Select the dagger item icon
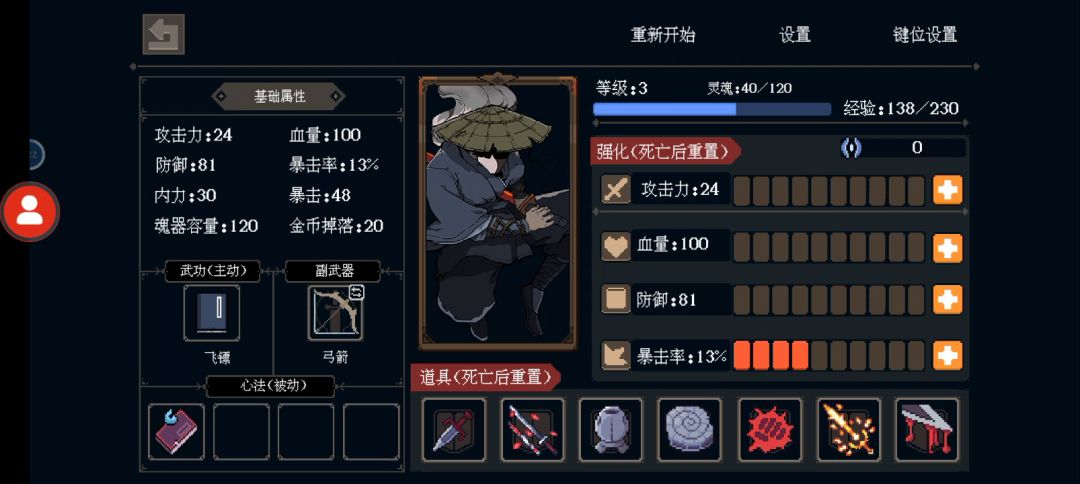This screenshot has width=1080, height=484. click(454, 430)
